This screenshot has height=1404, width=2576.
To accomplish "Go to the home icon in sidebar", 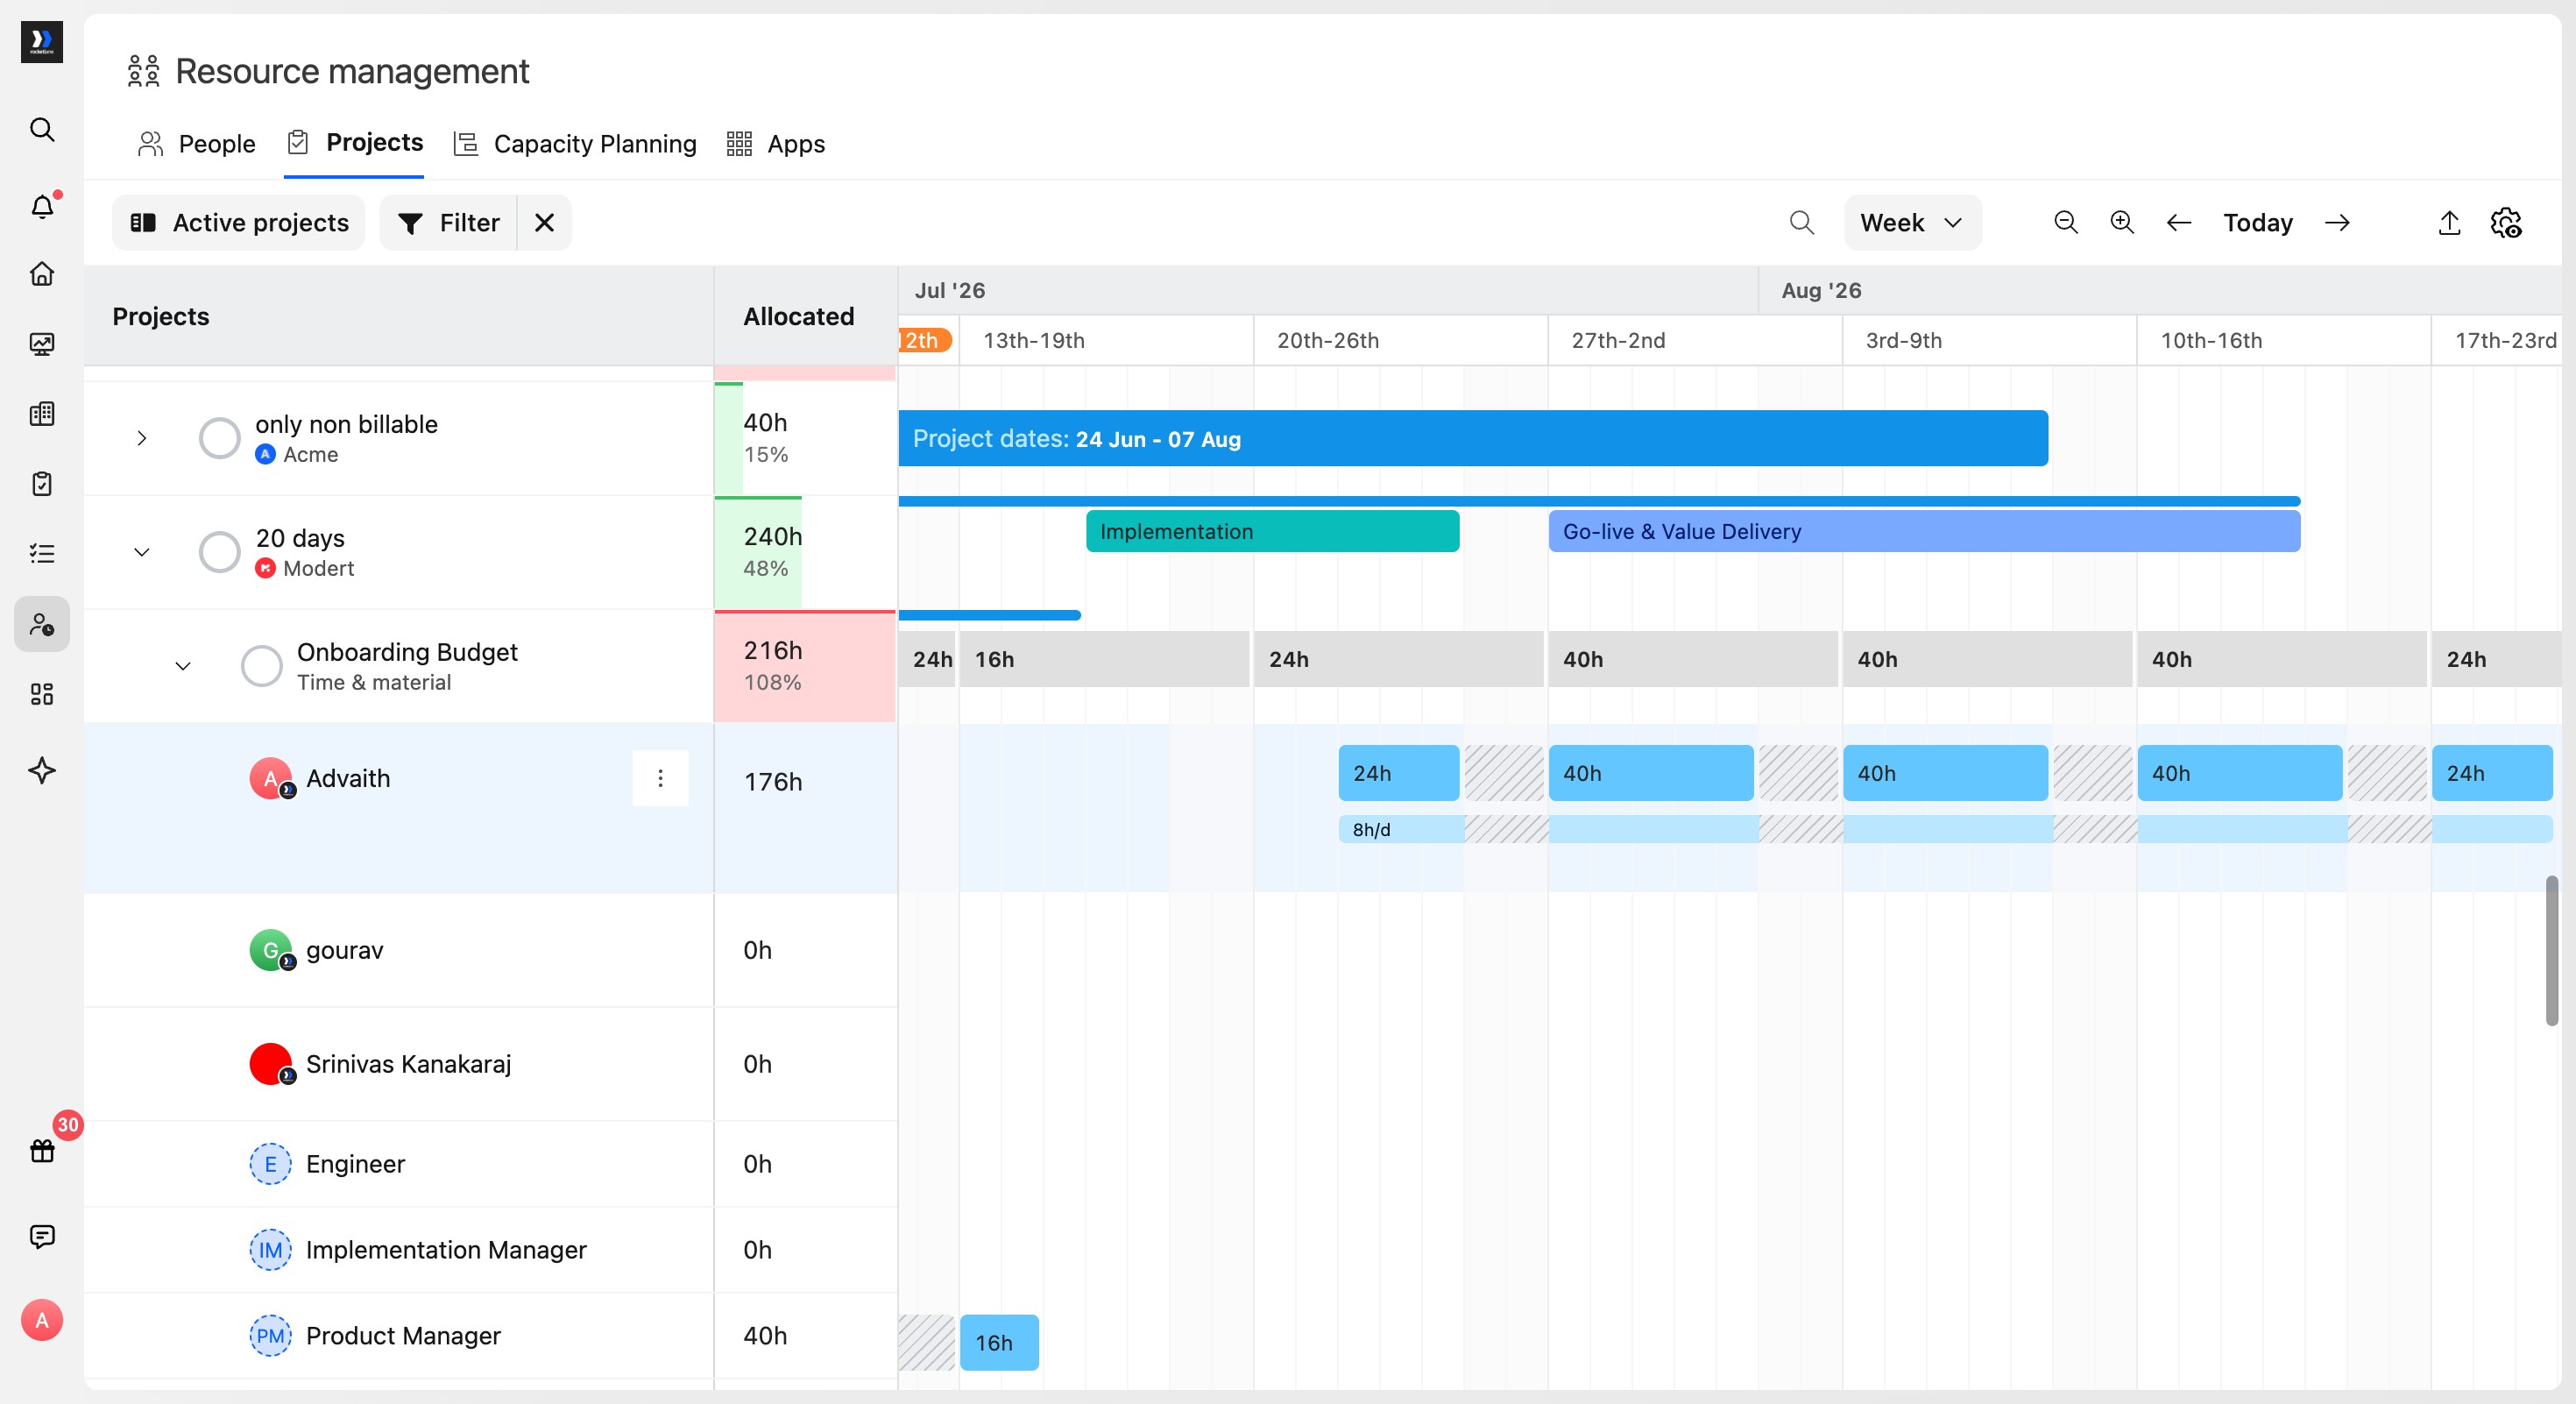I will 42,274.
